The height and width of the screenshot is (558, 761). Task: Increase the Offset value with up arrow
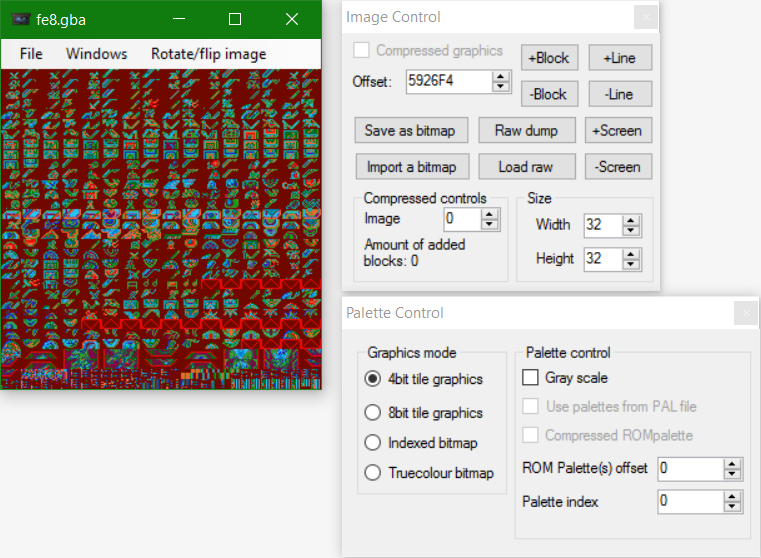pos(501,76)
